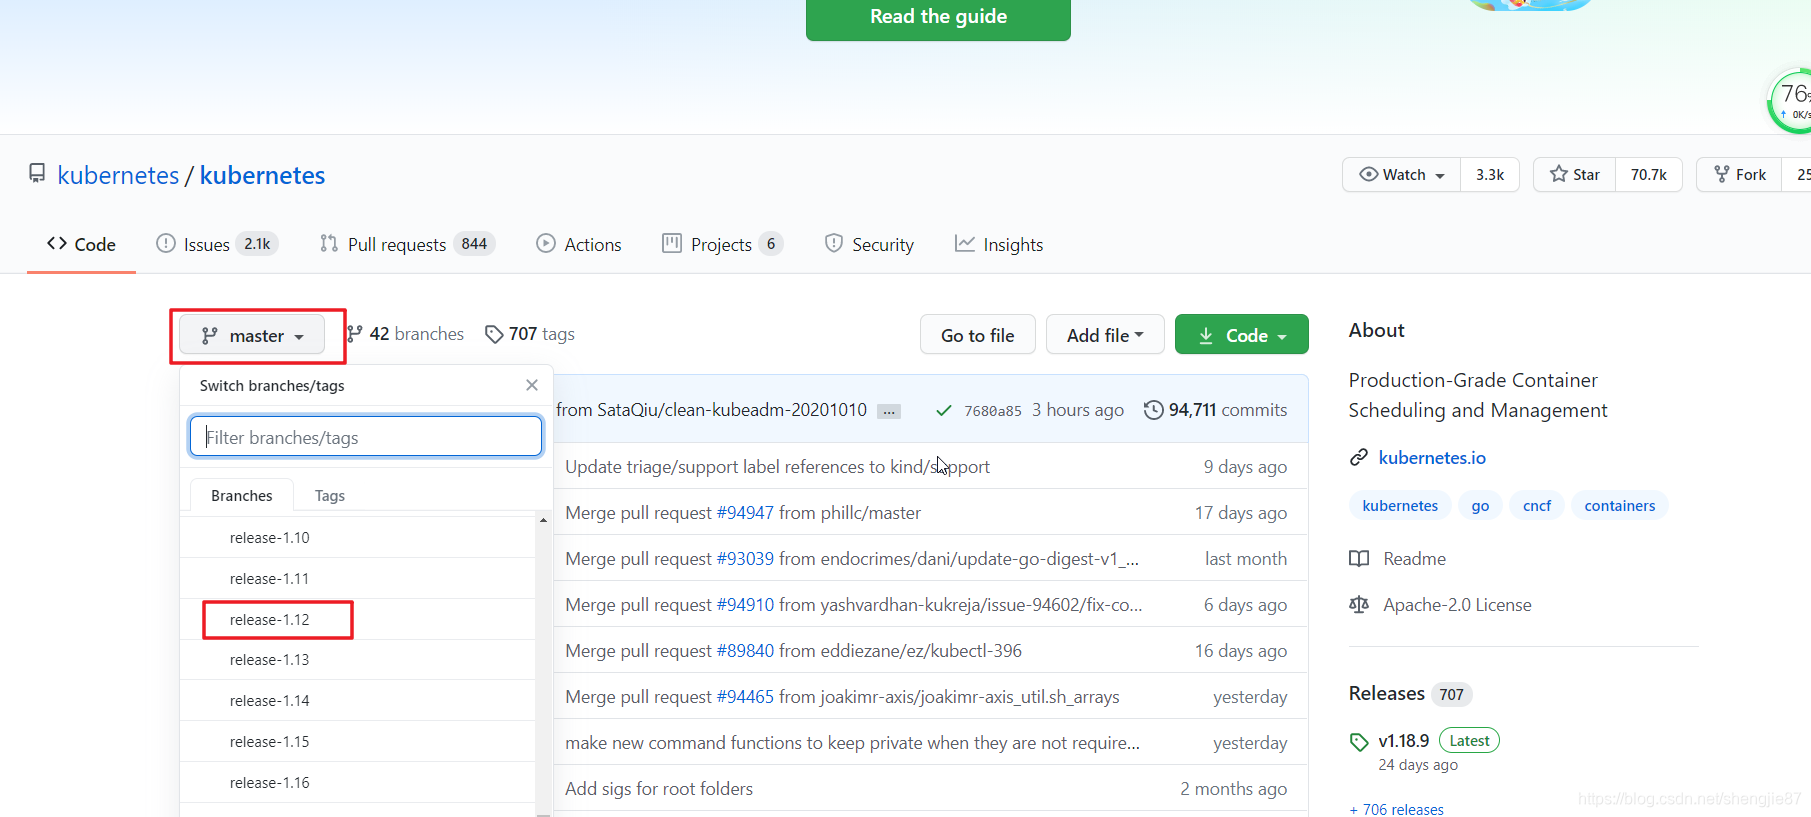
Task: Focus the Filter branches/tags field
Action: click(x=366, y=437)
